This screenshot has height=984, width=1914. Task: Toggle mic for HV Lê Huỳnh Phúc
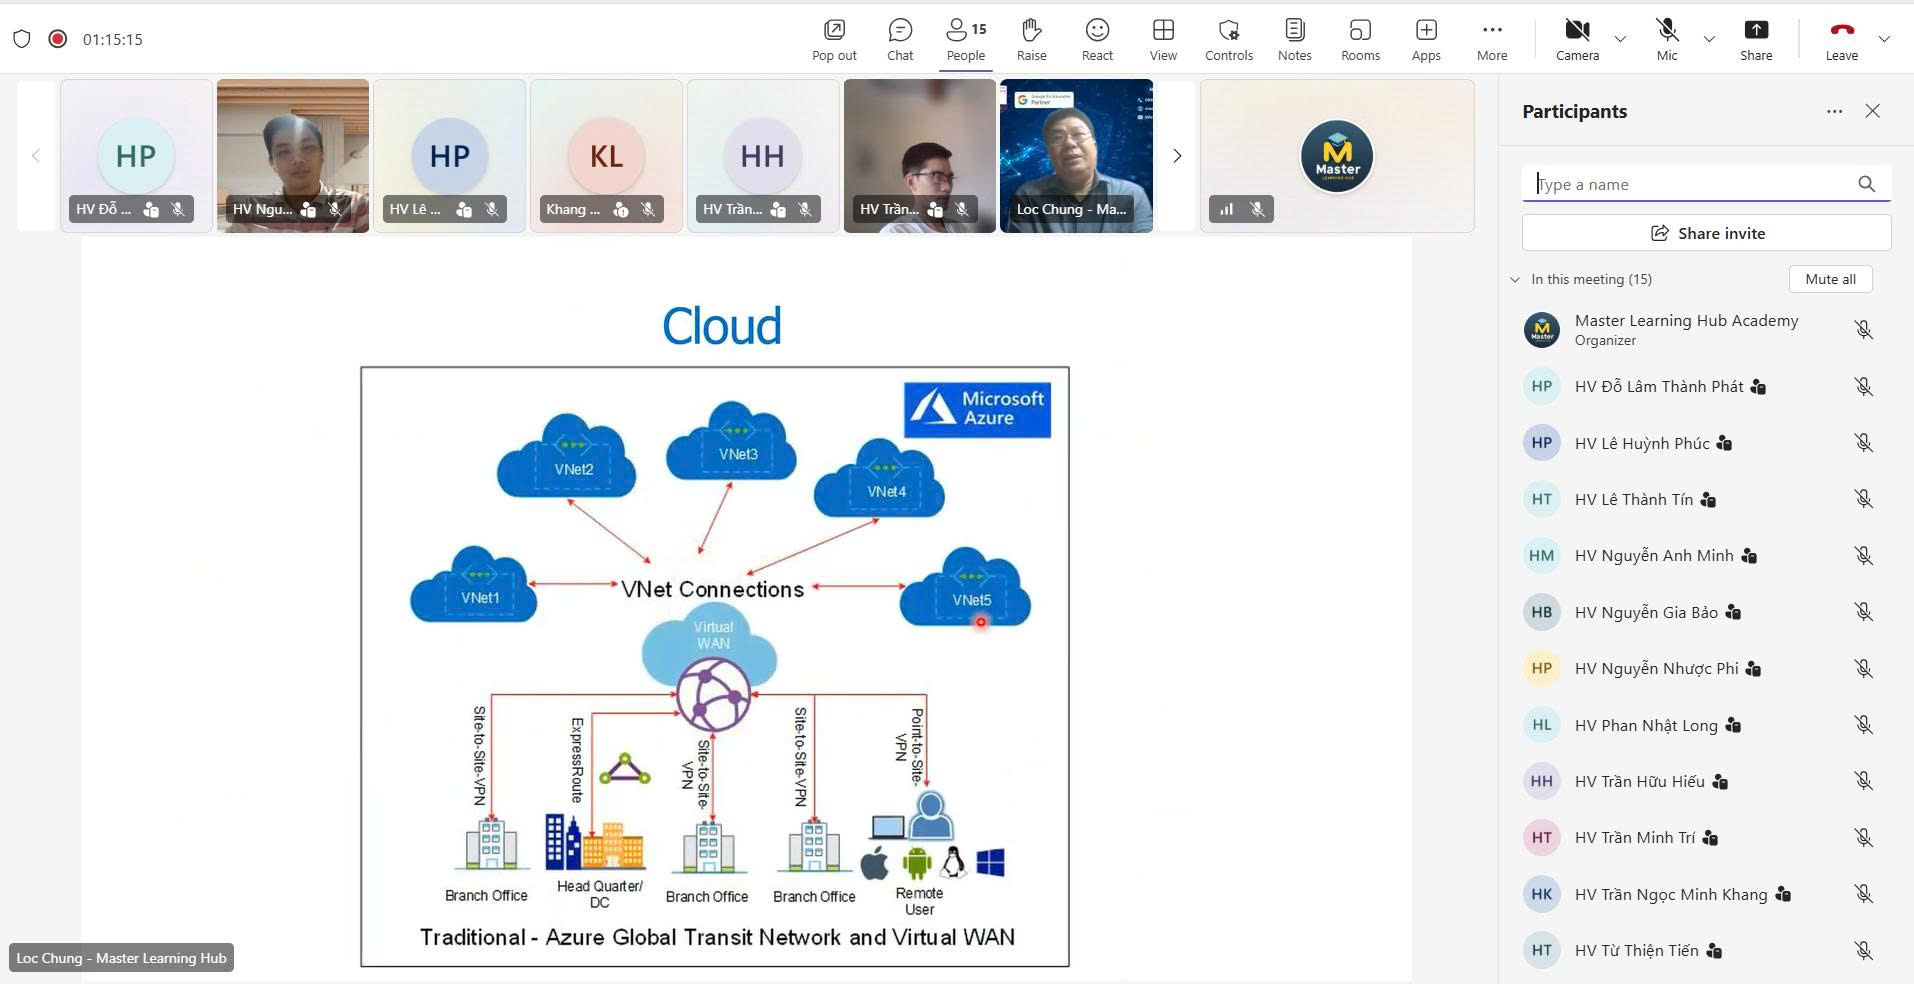point(1863,443)
